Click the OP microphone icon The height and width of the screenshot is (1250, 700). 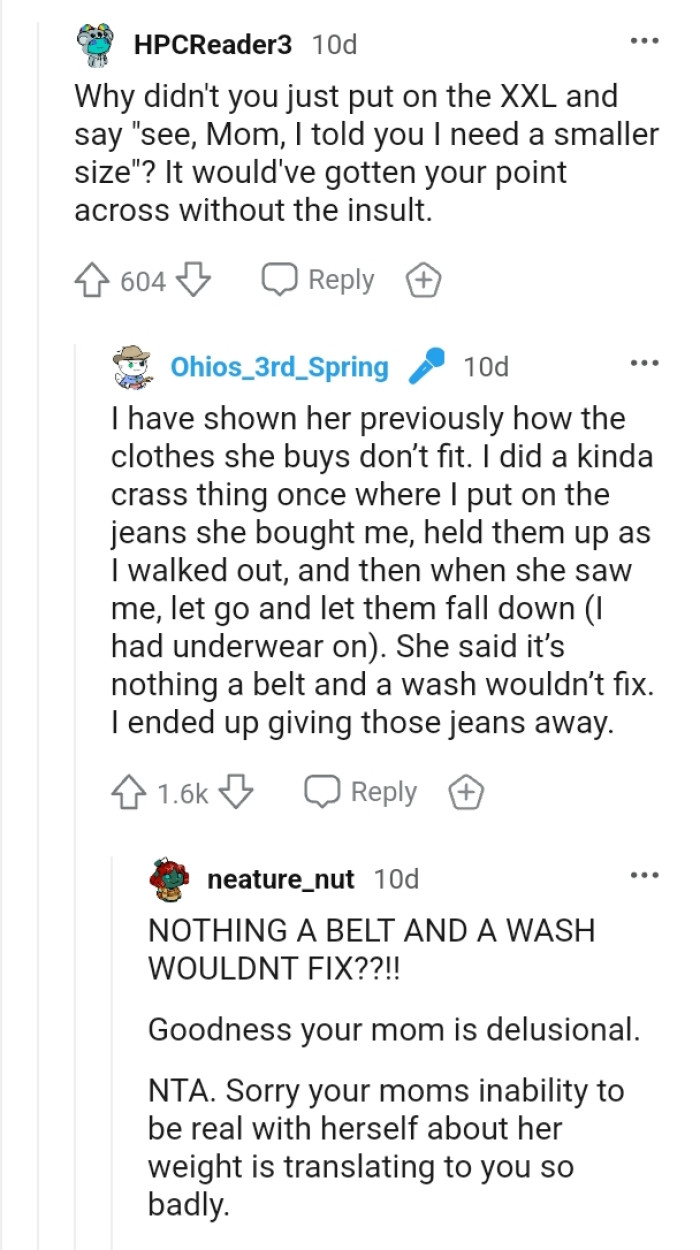(426, 367)
